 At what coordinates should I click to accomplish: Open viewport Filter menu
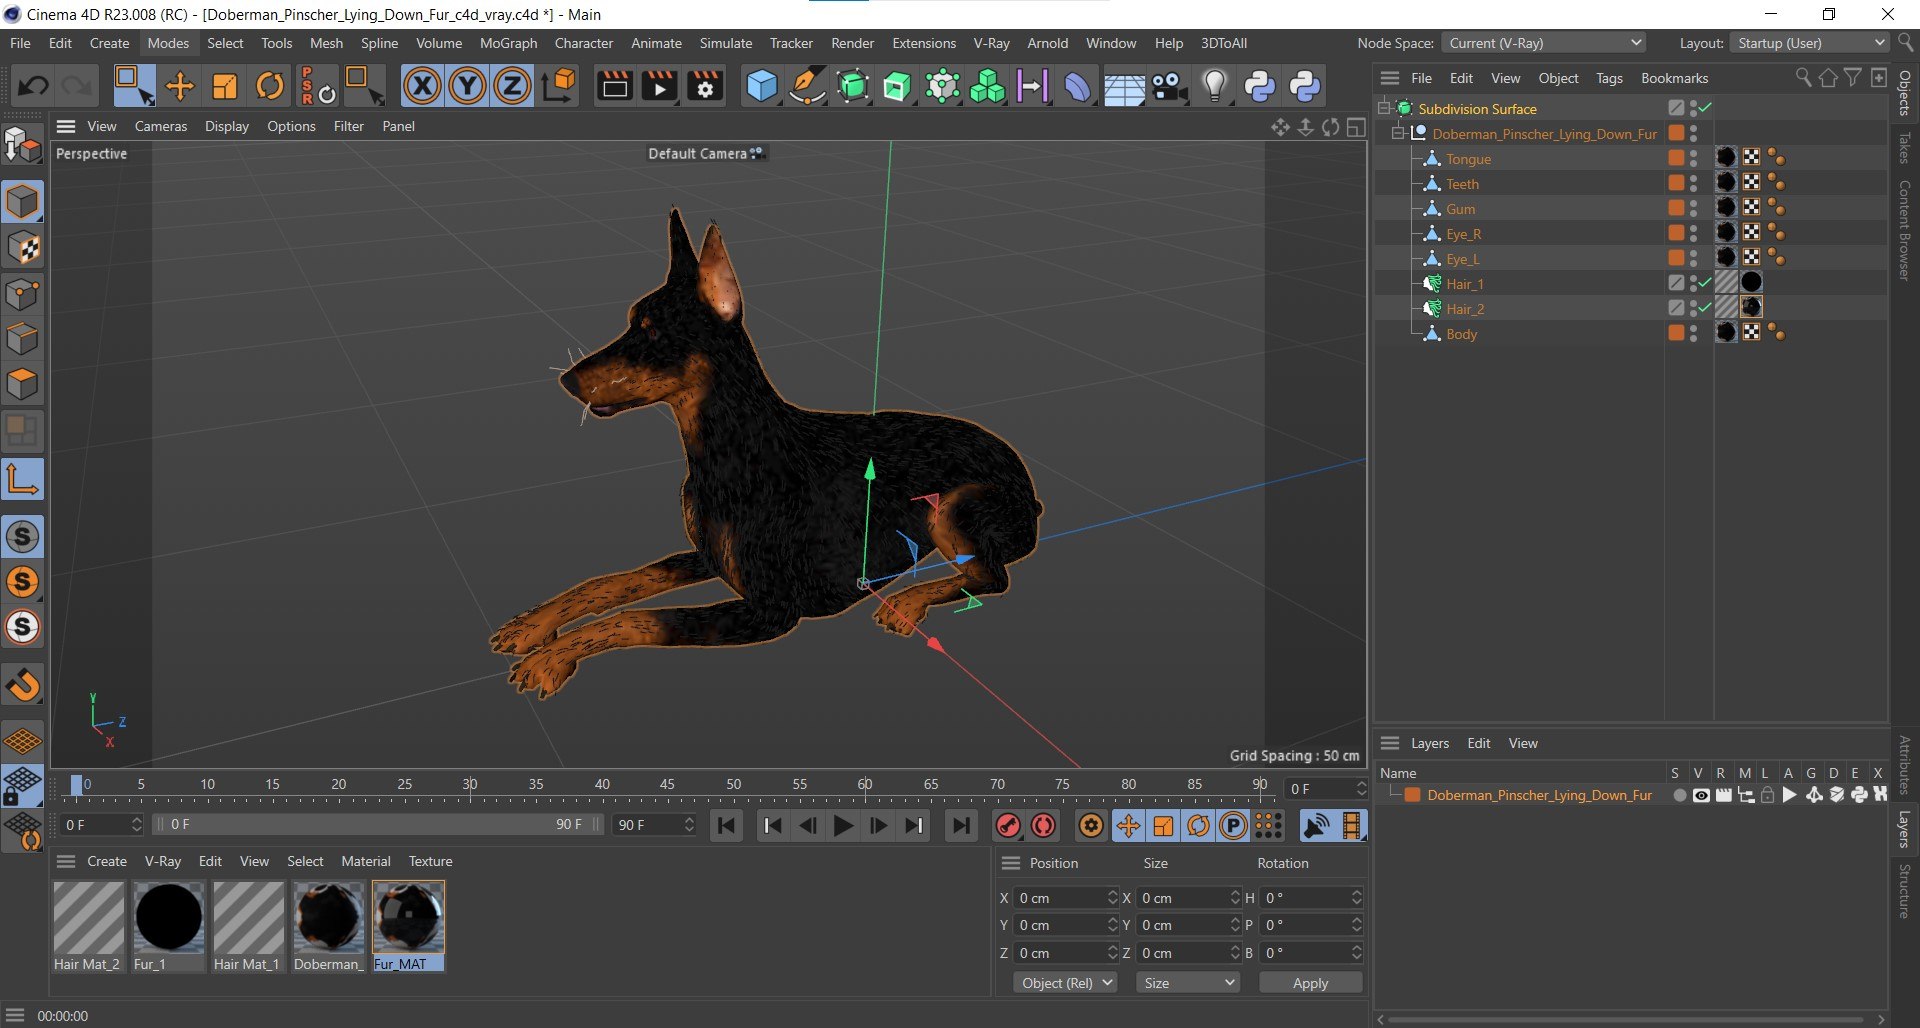coord(349,126)
